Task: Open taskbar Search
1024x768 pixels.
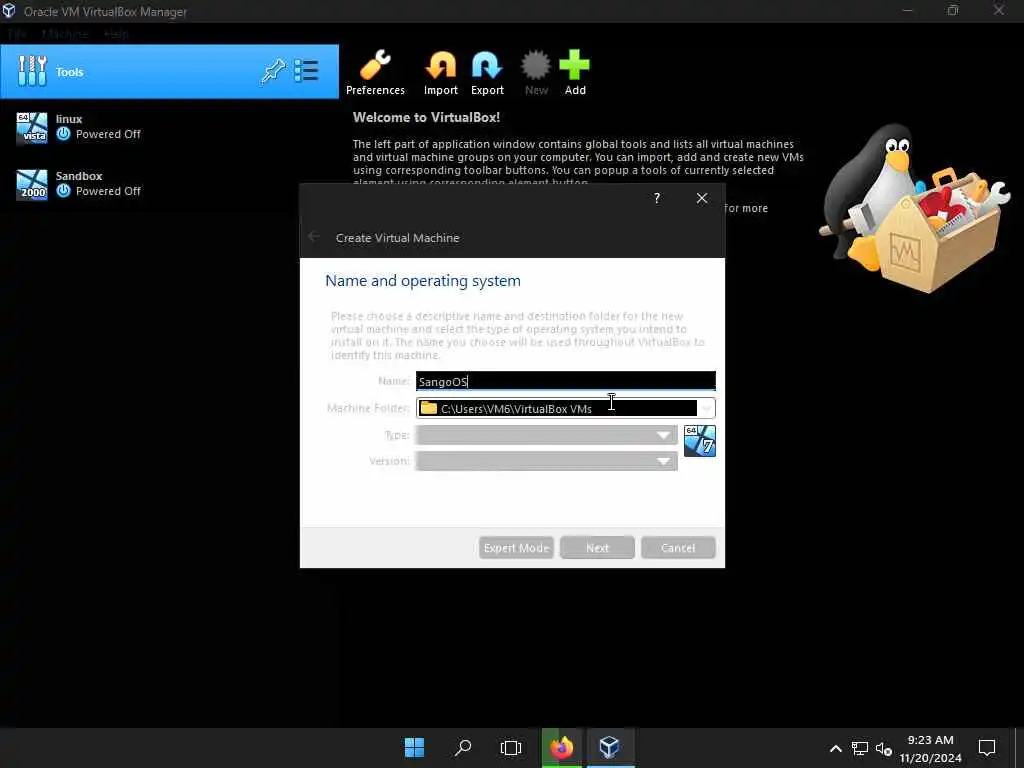Action: point(463,747)
